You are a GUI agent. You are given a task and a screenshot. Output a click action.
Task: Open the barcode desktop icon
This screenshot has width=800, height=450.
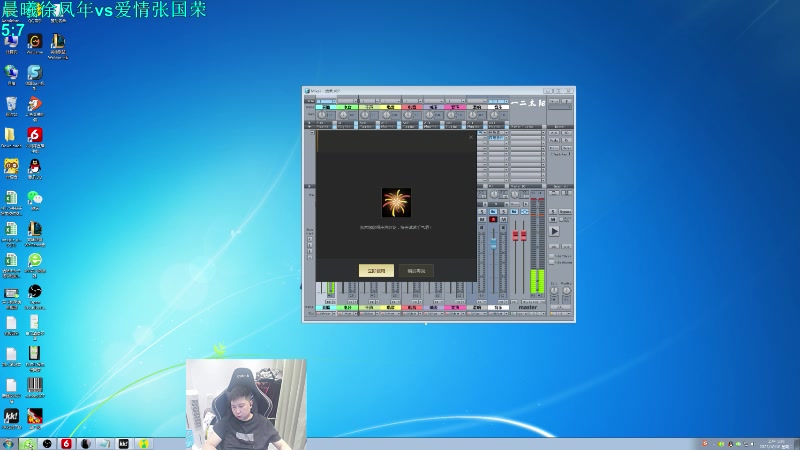pos(35,385)
